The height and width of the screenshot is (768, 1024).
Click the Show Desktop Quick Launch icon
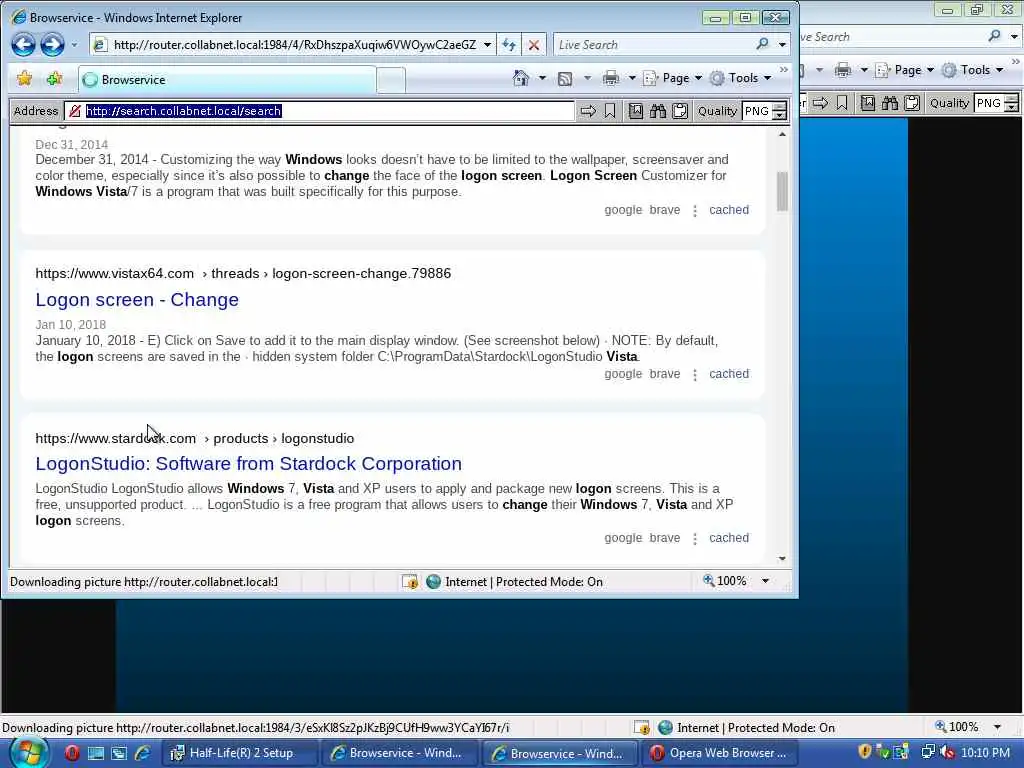point(95,753)
